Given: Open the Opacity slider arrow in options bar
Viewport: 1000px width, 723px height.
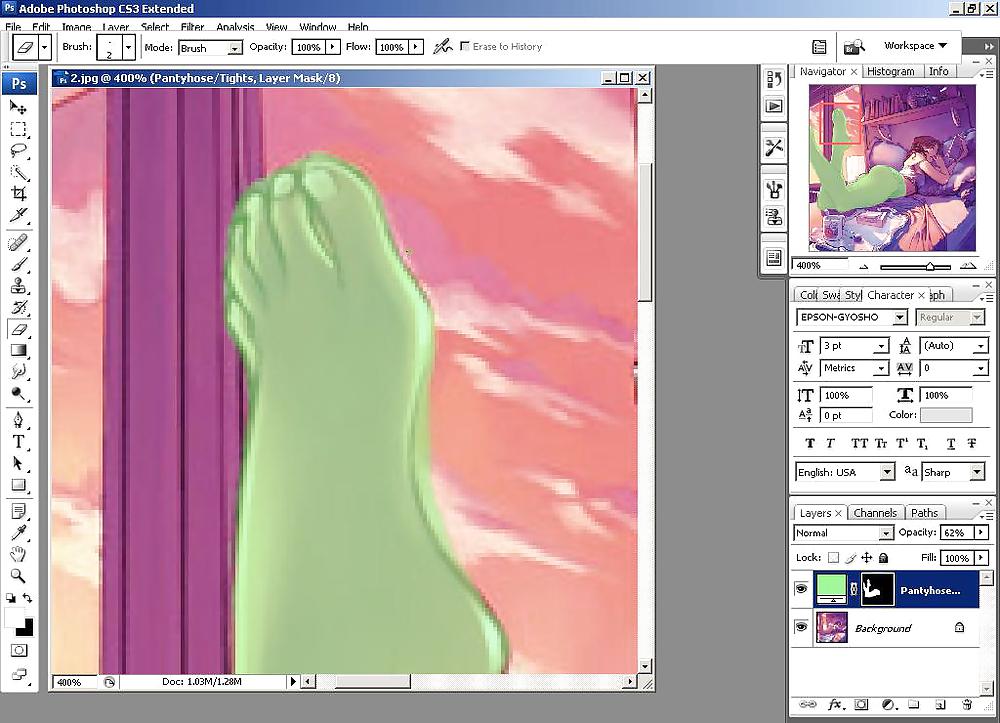Looking at the screenshot, I should 333,47.
